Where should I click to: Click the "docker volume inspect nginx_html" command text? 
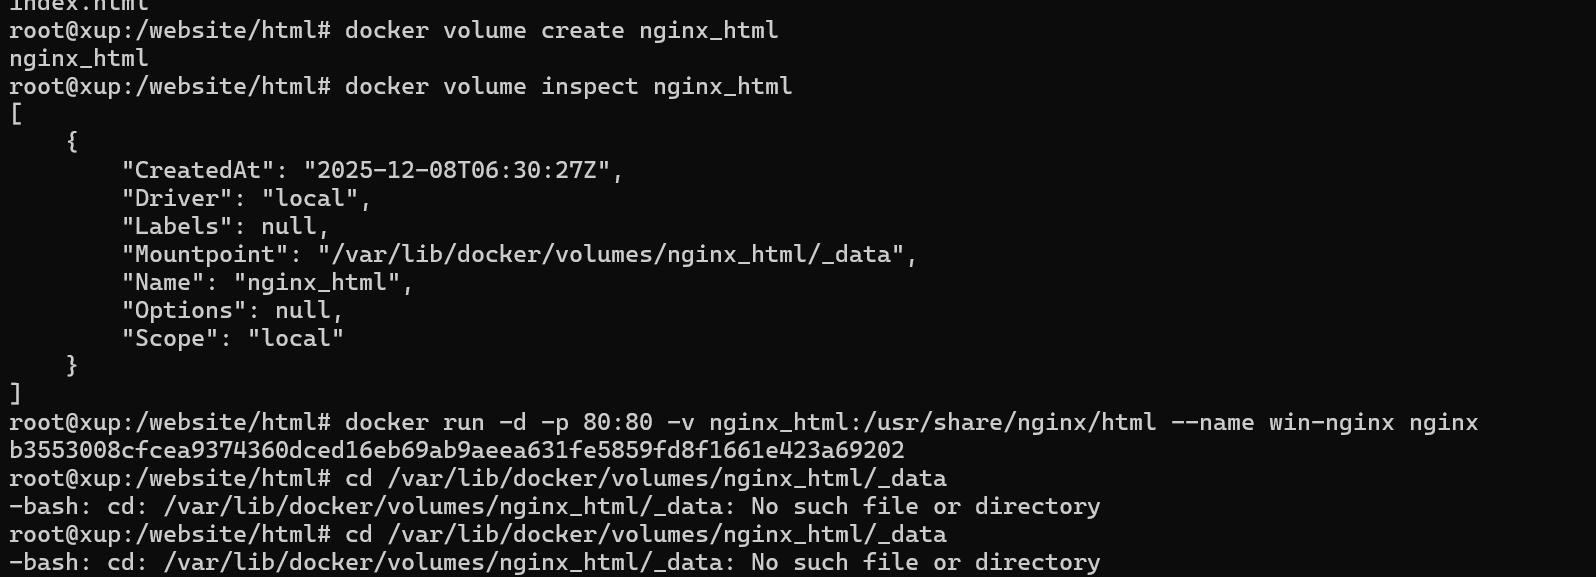(568, 86)
